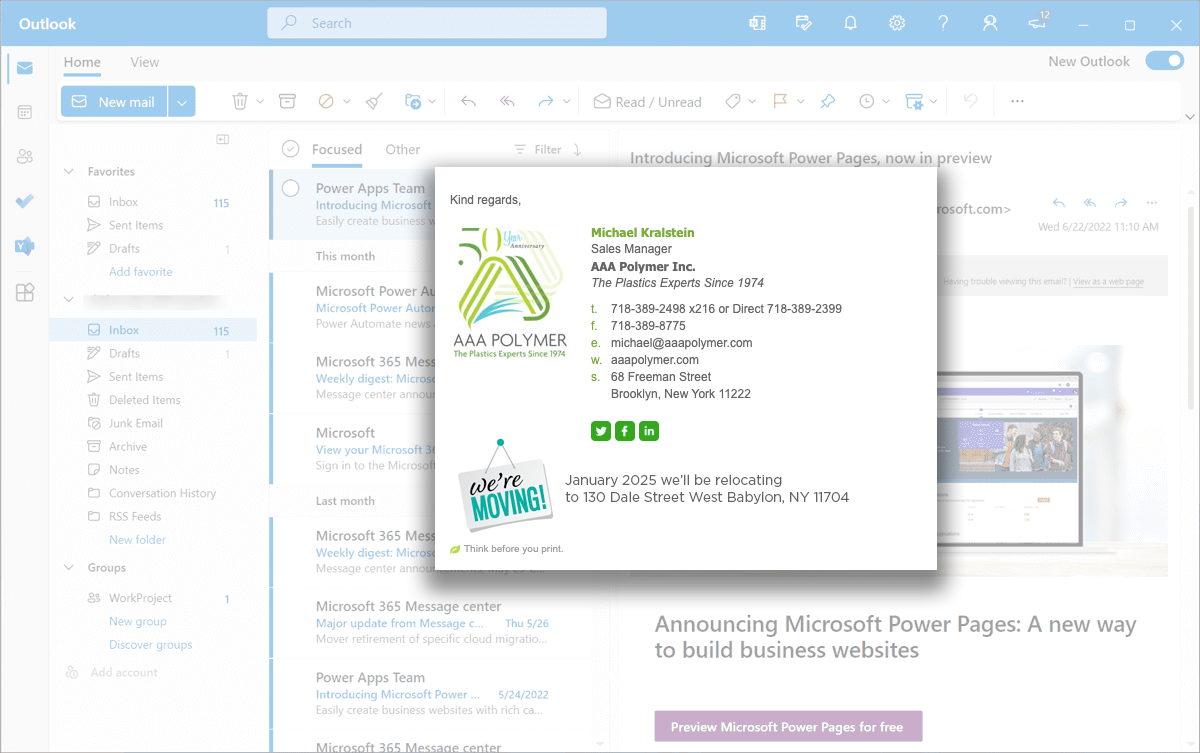This screenshot has width=1200, height=753.
Task: Pin the message with the Pin icon
Action: coord(827,101)
